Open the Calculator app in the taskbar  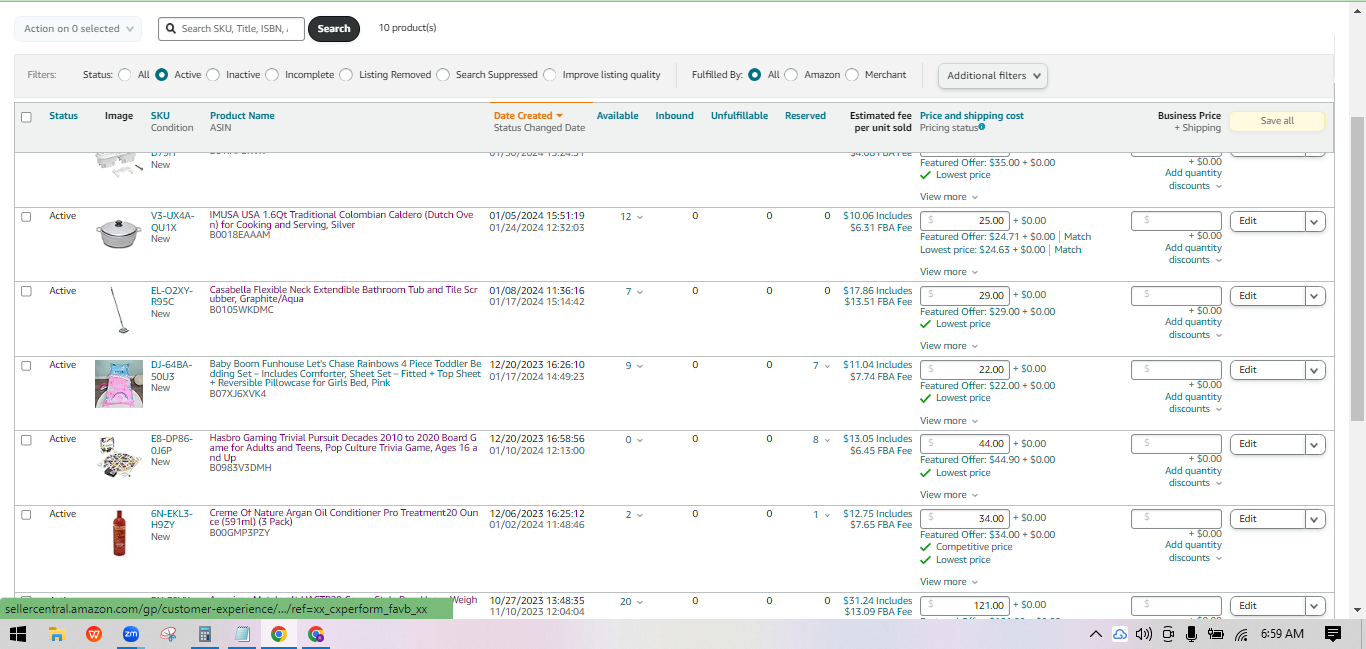pyautogui.click(x=205, y=634)
